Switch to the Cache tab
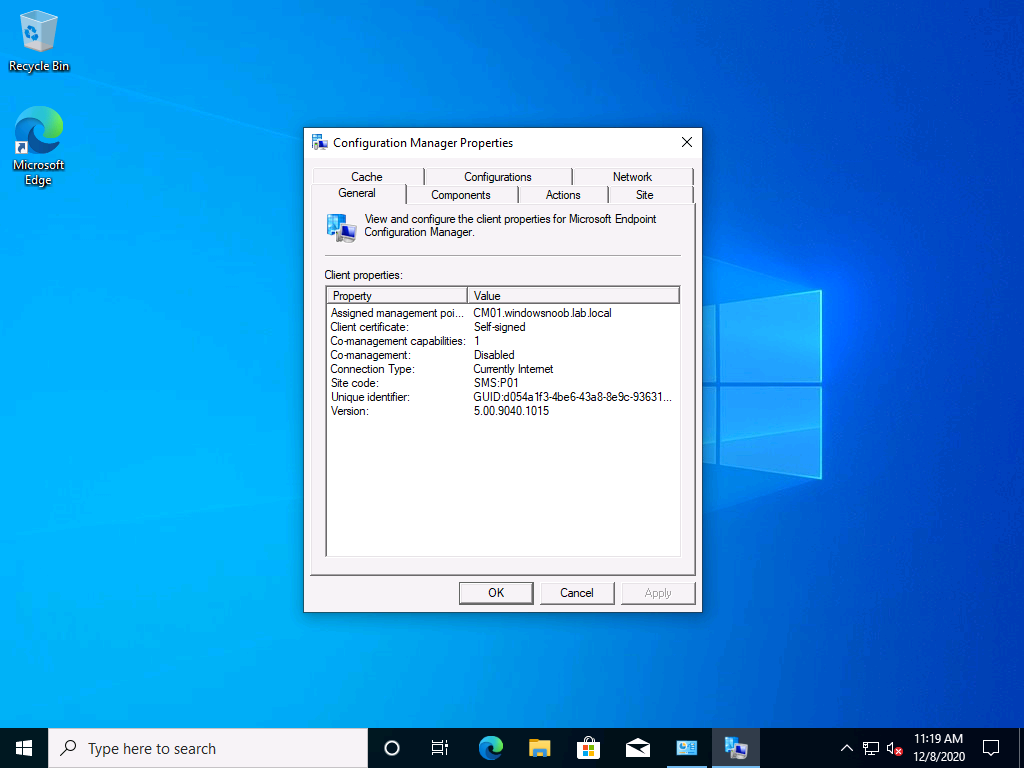 click(x=367, y=177)
